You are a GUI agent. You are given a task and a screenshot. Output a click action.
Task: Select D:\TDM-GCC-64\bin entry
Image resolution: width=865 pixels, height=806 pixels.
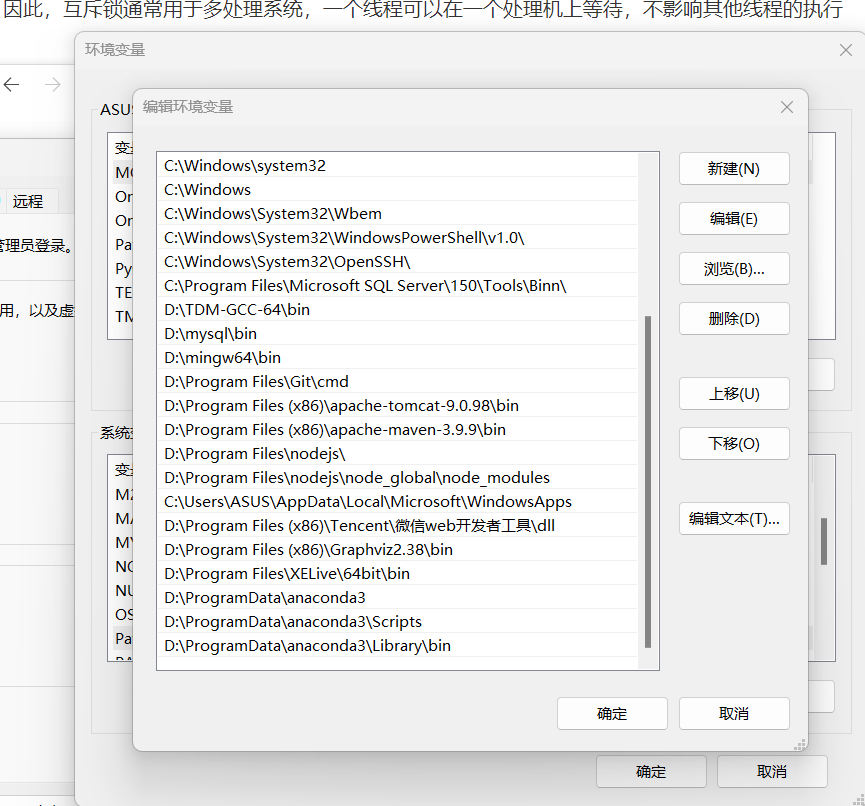(400, 309)
